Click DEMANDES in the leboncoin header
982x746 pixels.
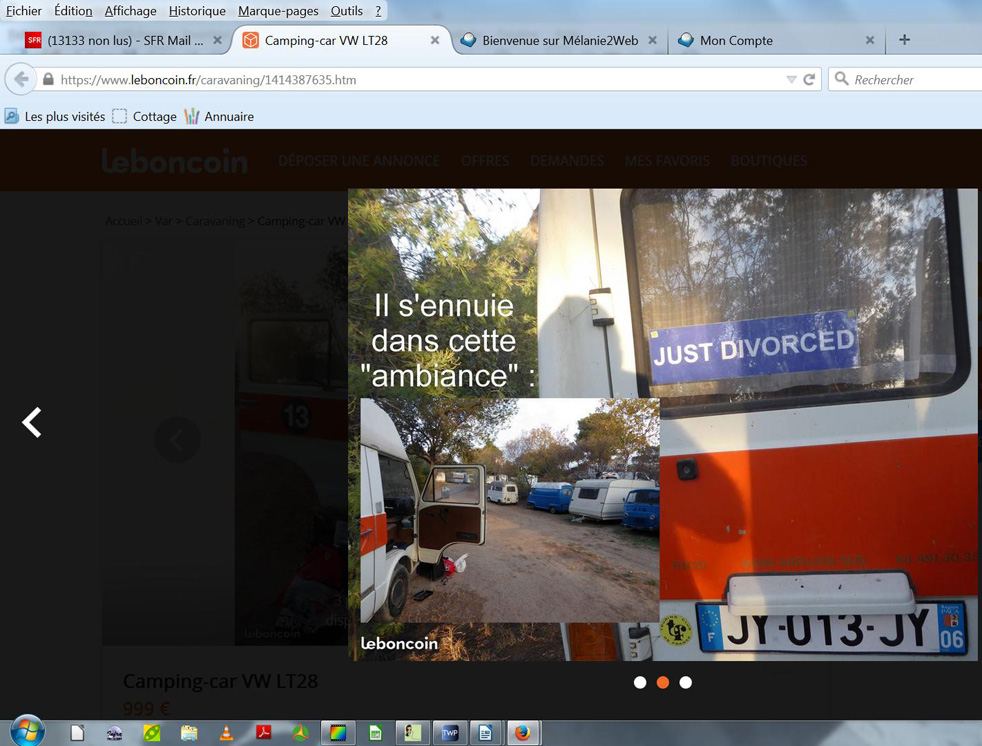pyautogui.click(x=567, y=161)
